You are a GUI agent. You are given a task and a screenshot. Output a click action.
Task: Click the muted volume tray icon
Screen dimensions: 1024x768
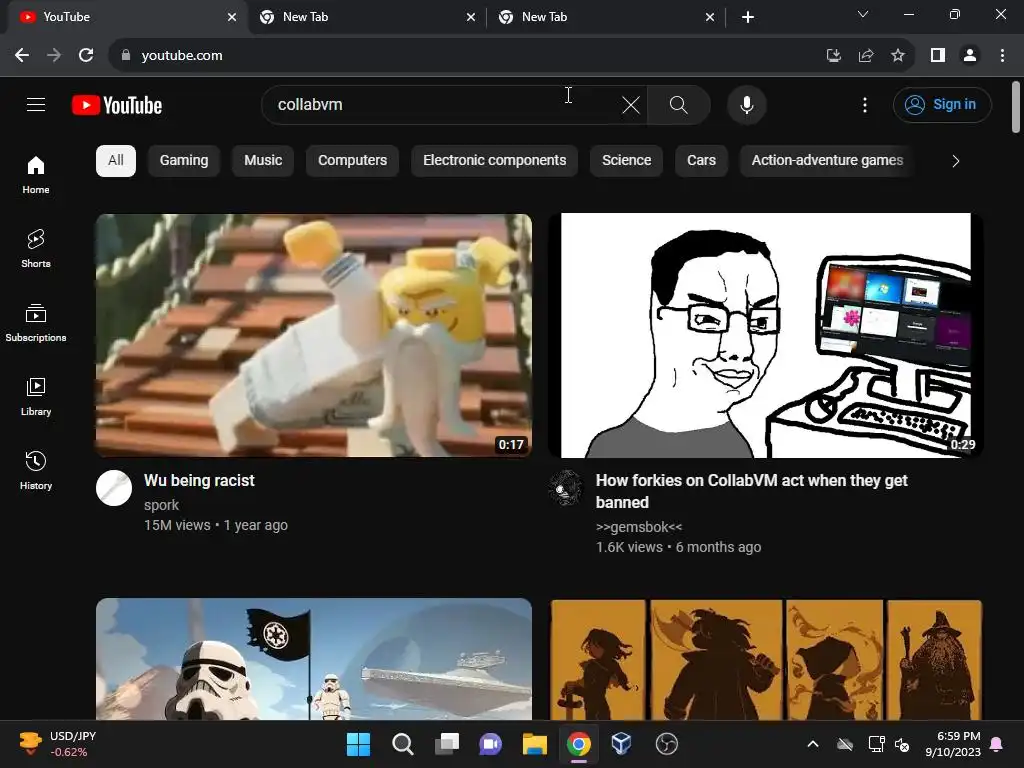pos(902,744)
